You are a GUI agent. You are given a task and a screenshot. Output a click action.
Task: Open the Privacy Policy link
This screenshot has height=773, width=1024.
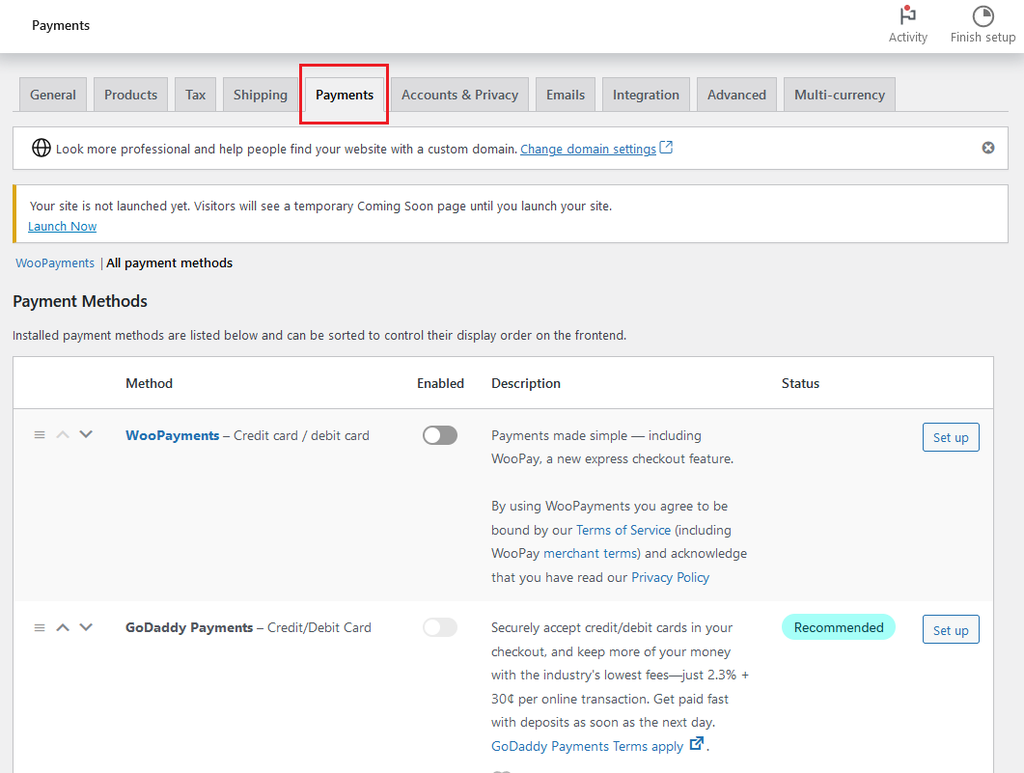click(x=670, y=577)
